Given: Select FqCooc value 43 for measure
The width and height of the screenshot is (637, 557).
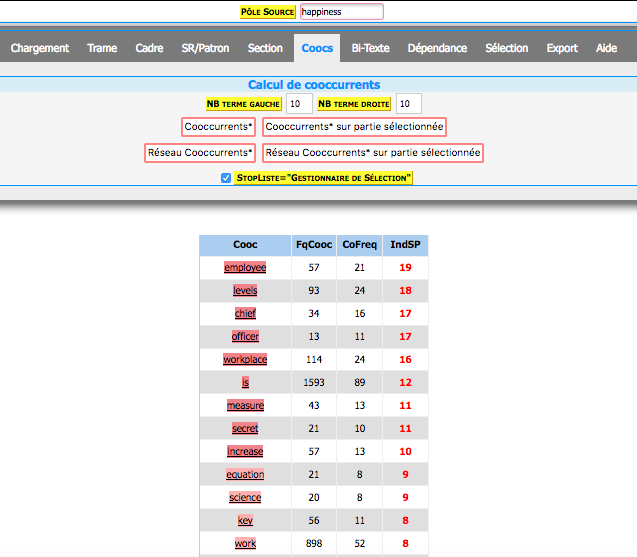Looking at the screenshot, I should [314, 405].
